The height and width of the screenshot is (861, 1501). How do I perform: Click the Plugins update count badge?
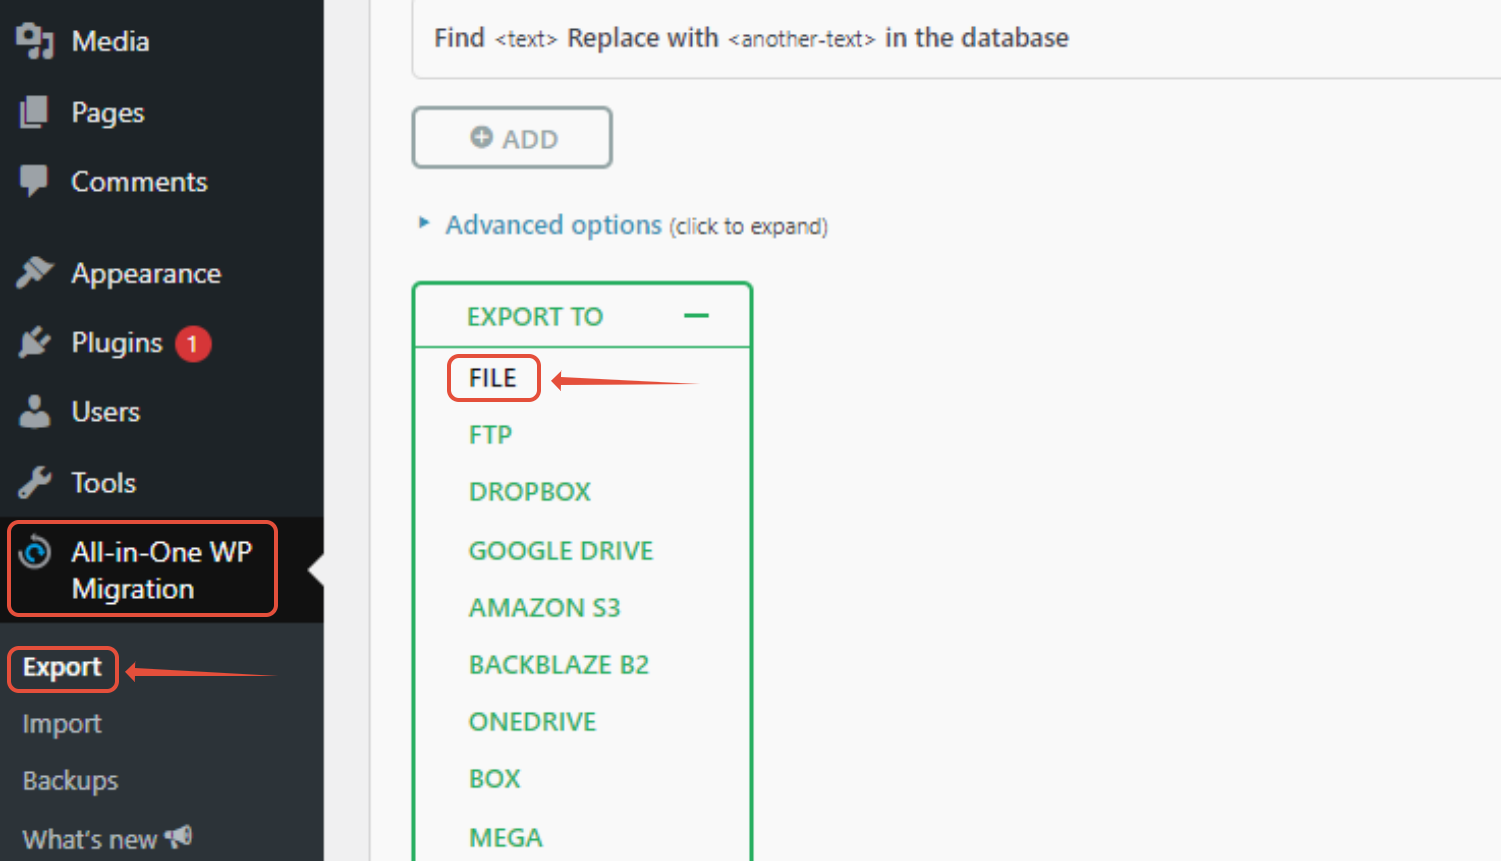[x=193, y=344]
